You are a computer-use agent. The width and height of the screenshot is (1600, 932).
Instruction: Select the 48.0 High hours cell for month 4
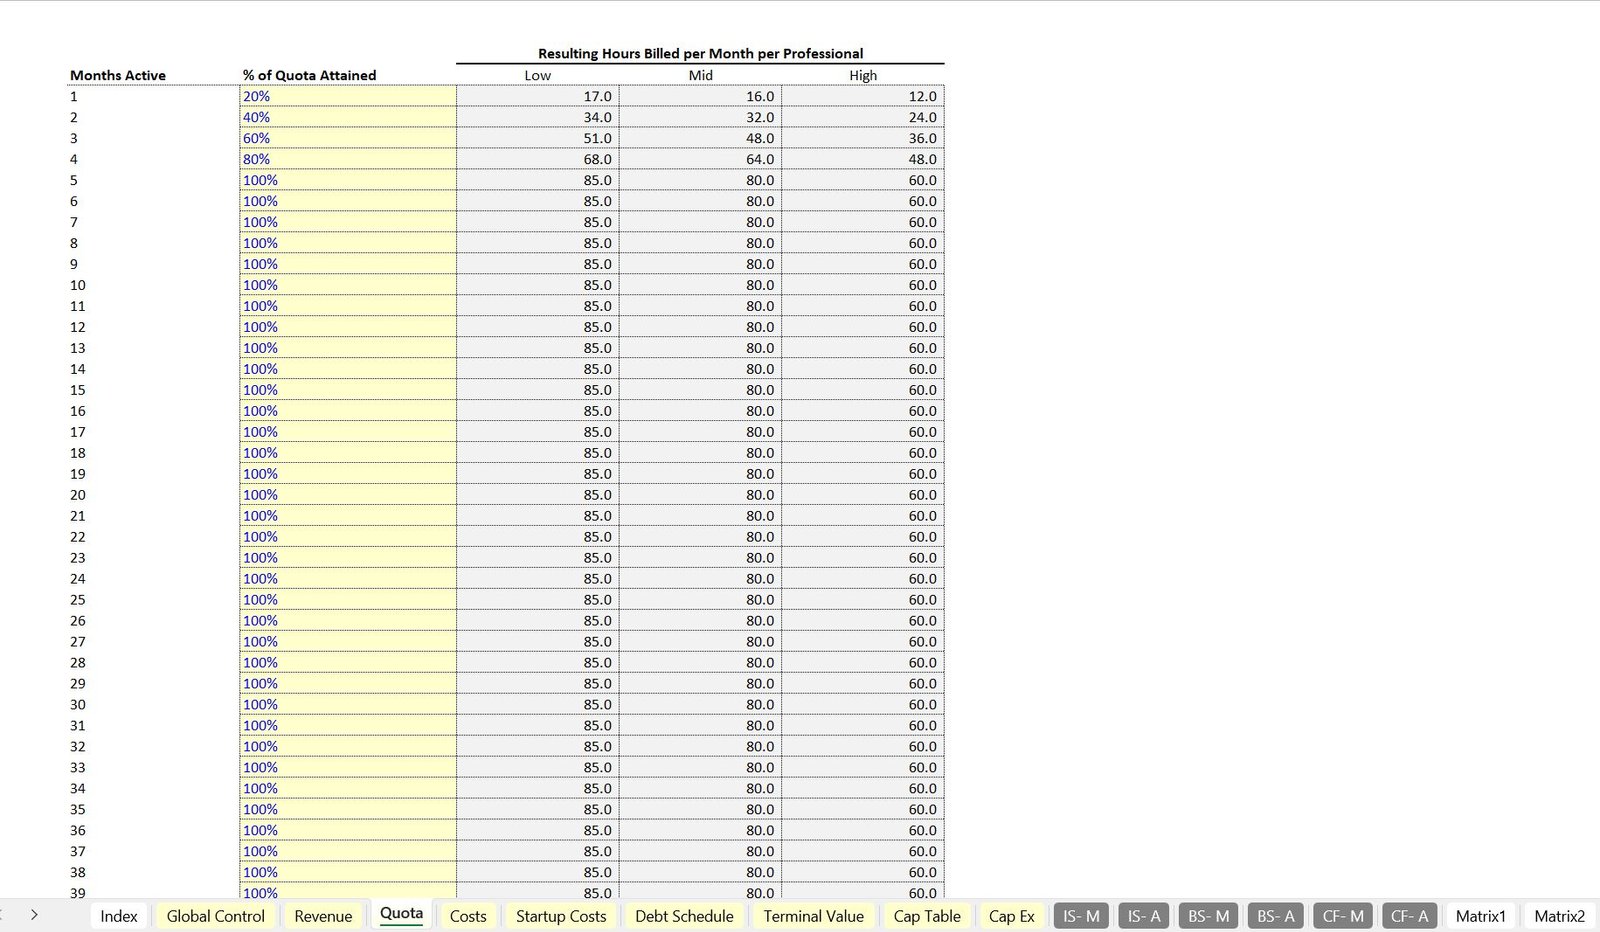pyautogui.click(x=863, y=160)
